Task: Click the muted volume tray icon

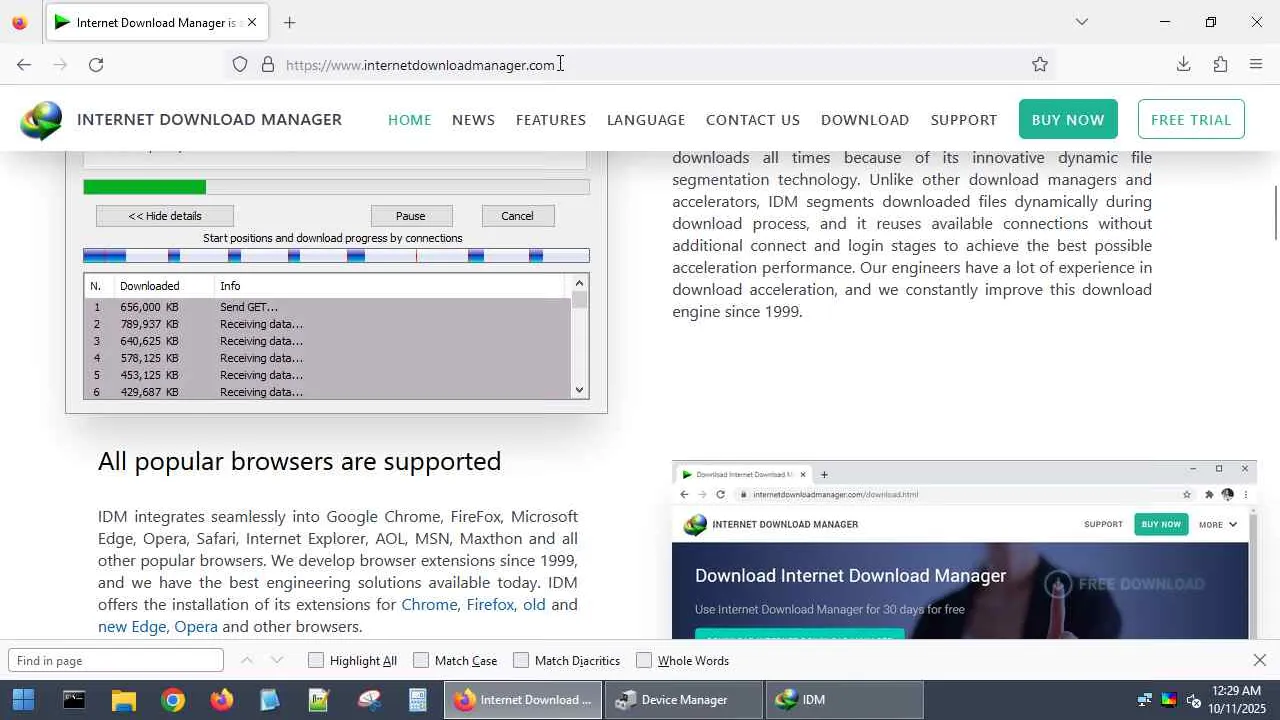Action: click(x=1193, y=700)
